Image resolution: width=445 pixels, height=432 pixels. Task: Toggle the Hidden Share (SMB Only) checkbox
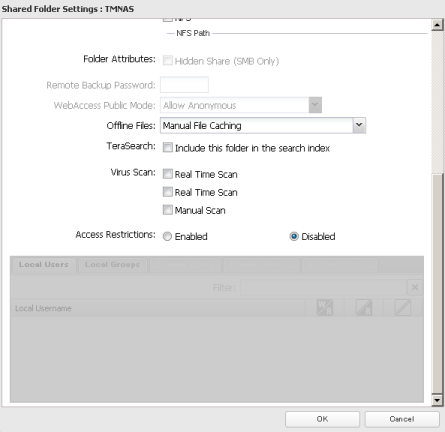pyautogui.click(x=168, y=61)
